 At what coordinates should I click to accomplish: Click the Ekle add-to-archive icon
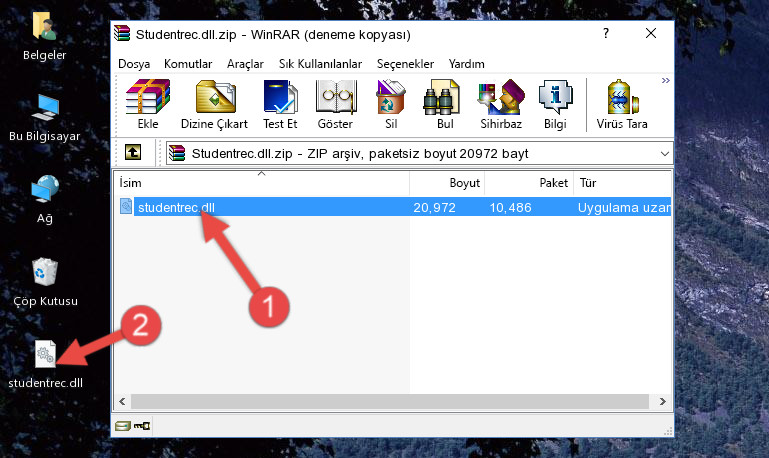[x=148, y=104]
